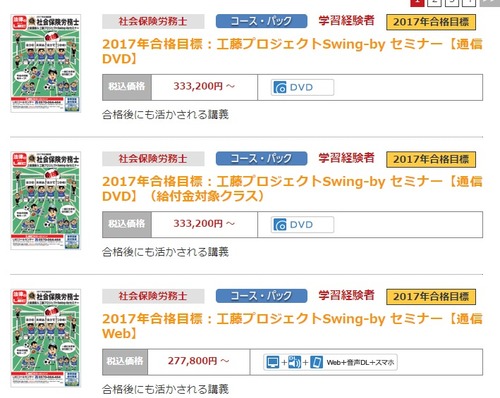The image size is (500, 398).
Task: Open first Swing-by セミナー【通信DVD】 title link
Action: click(292, 51)
